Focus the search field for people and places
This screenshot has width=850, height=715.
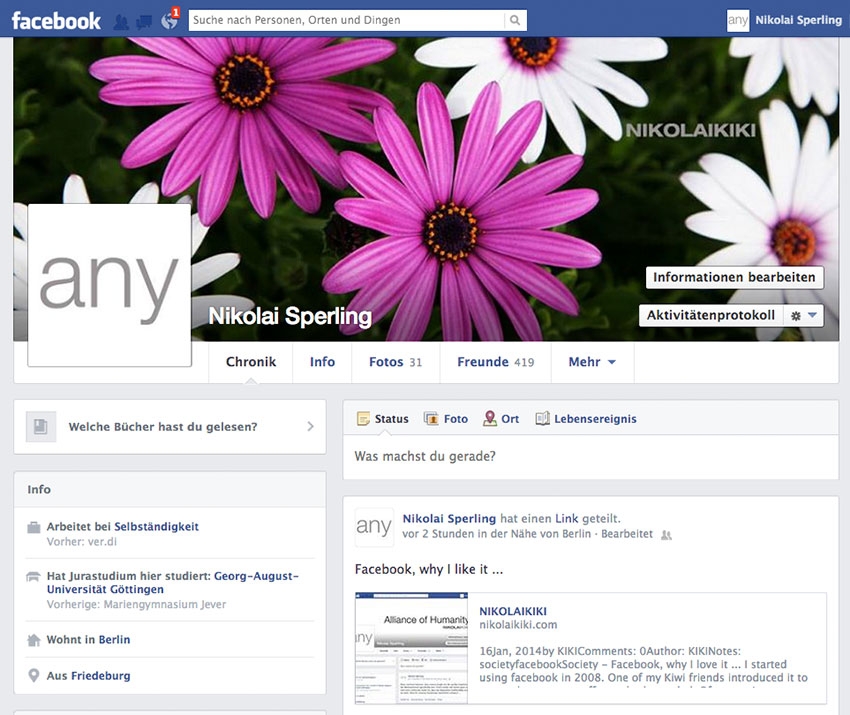346,21
